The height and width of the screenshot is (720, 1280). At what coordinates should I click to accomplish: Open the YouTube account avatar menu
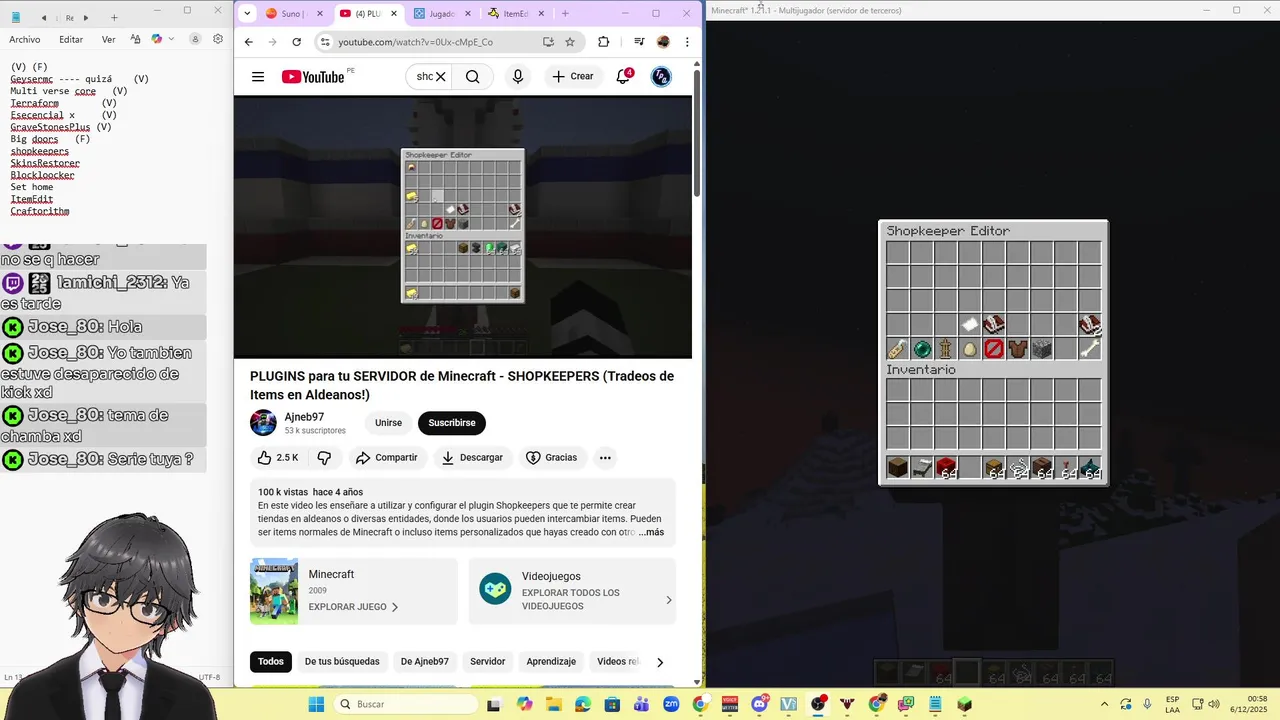pos(661,77)
